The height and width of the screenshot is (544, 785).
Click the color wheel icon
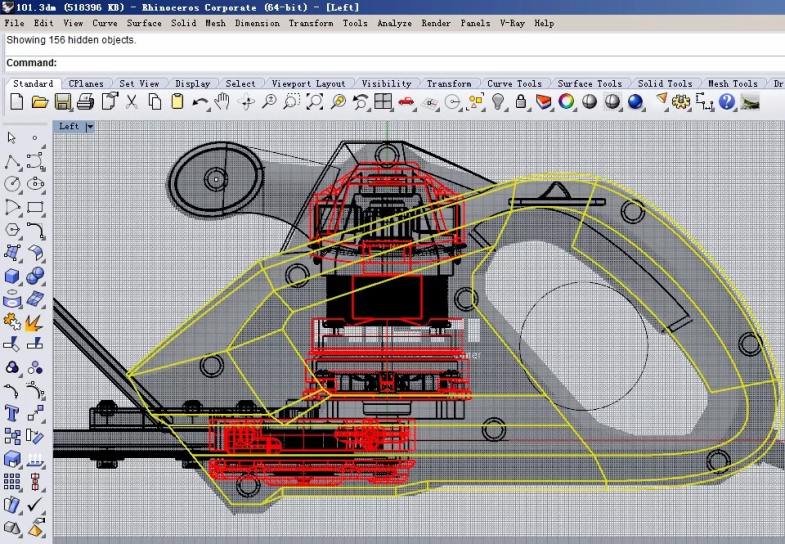[x=566, y=102]
